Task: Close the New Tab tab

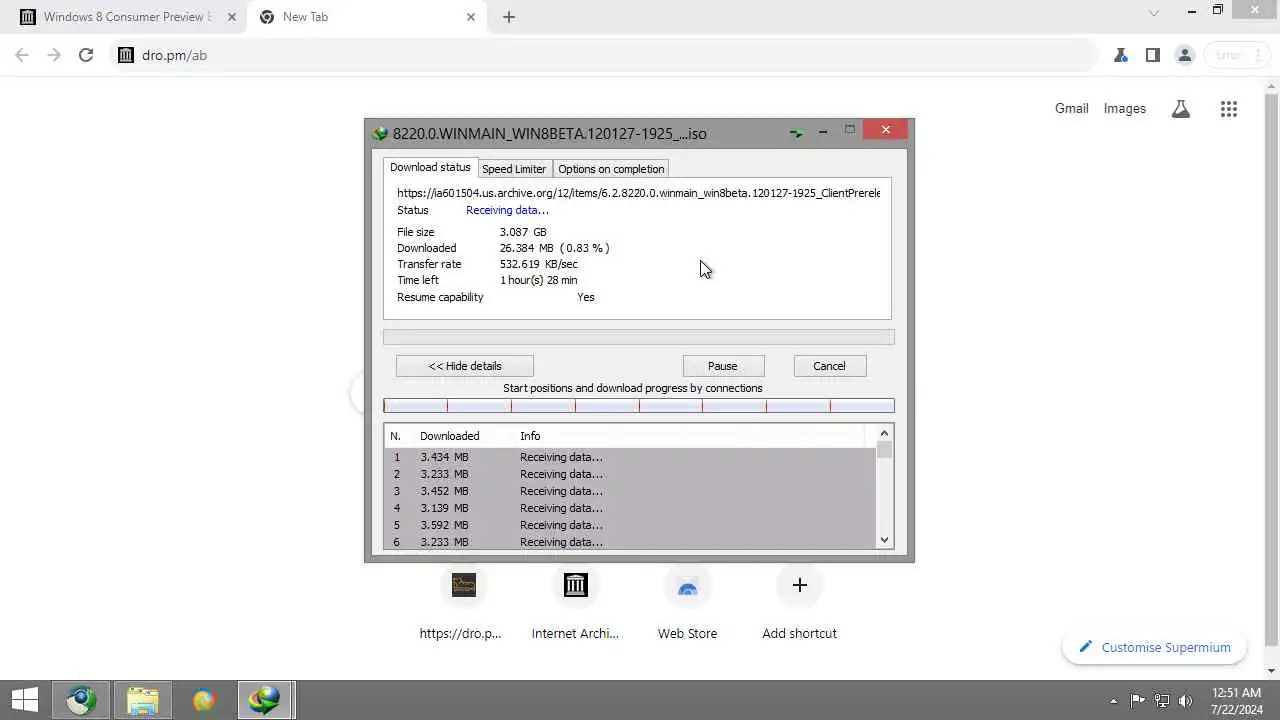Action: (x=471, y=17)
